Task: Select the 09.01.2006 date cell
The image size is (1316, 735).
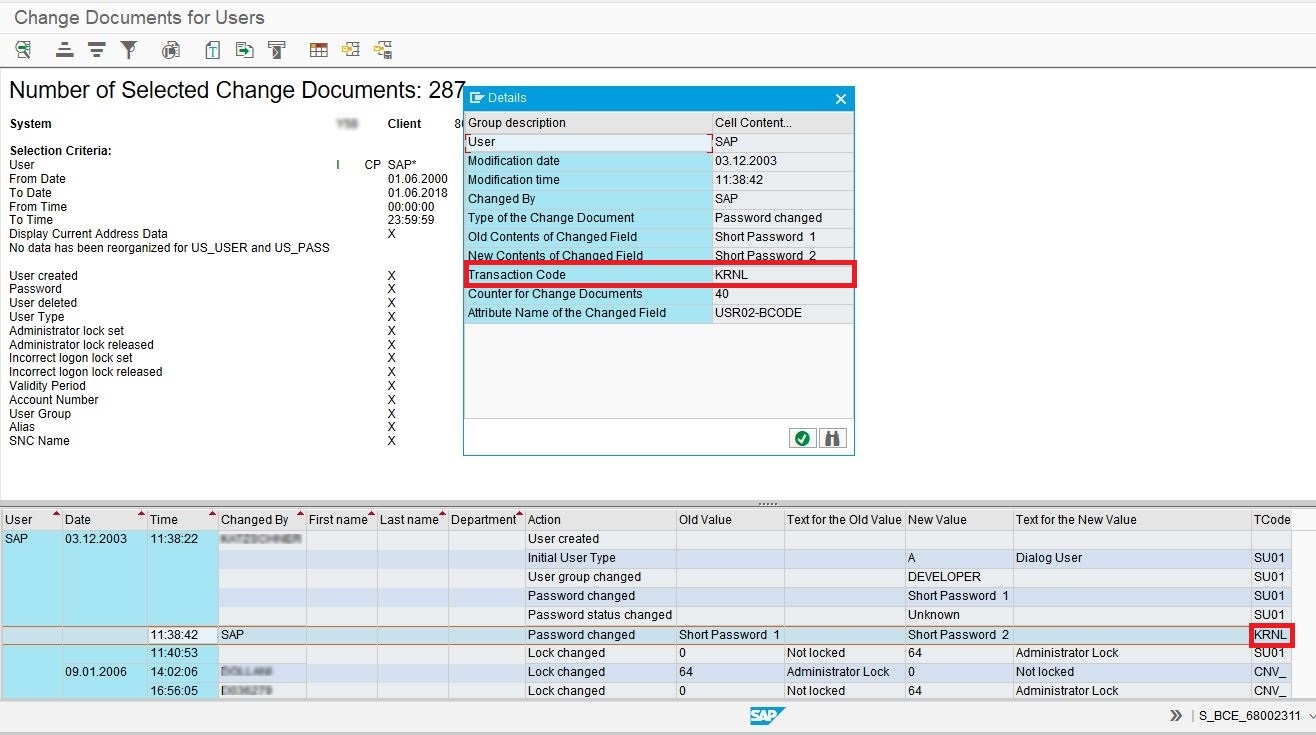Action: (104, 672)
